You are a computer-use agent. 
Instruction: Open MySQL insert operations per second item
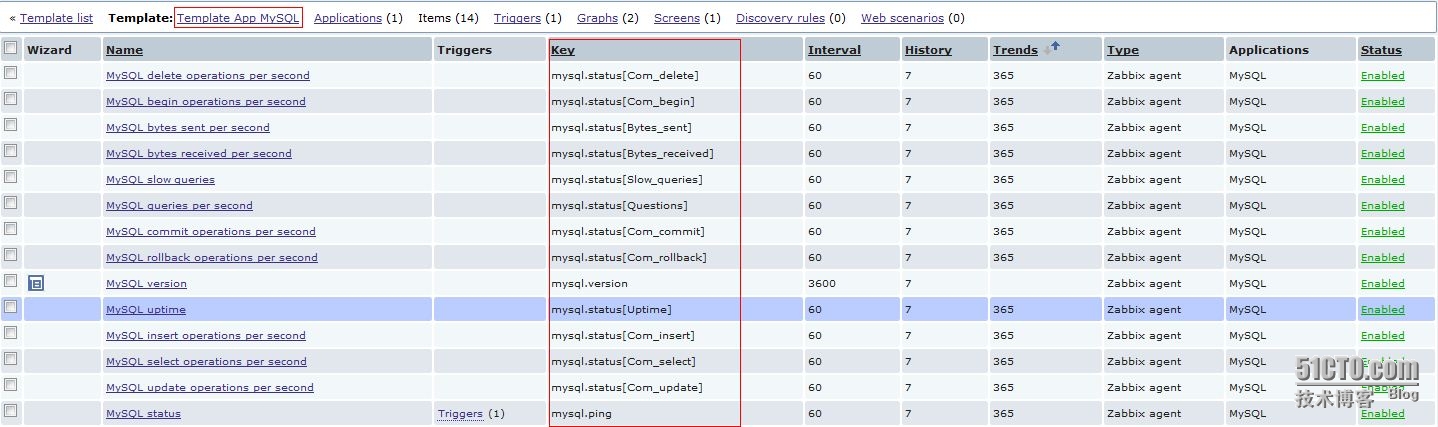click(206, 336)
